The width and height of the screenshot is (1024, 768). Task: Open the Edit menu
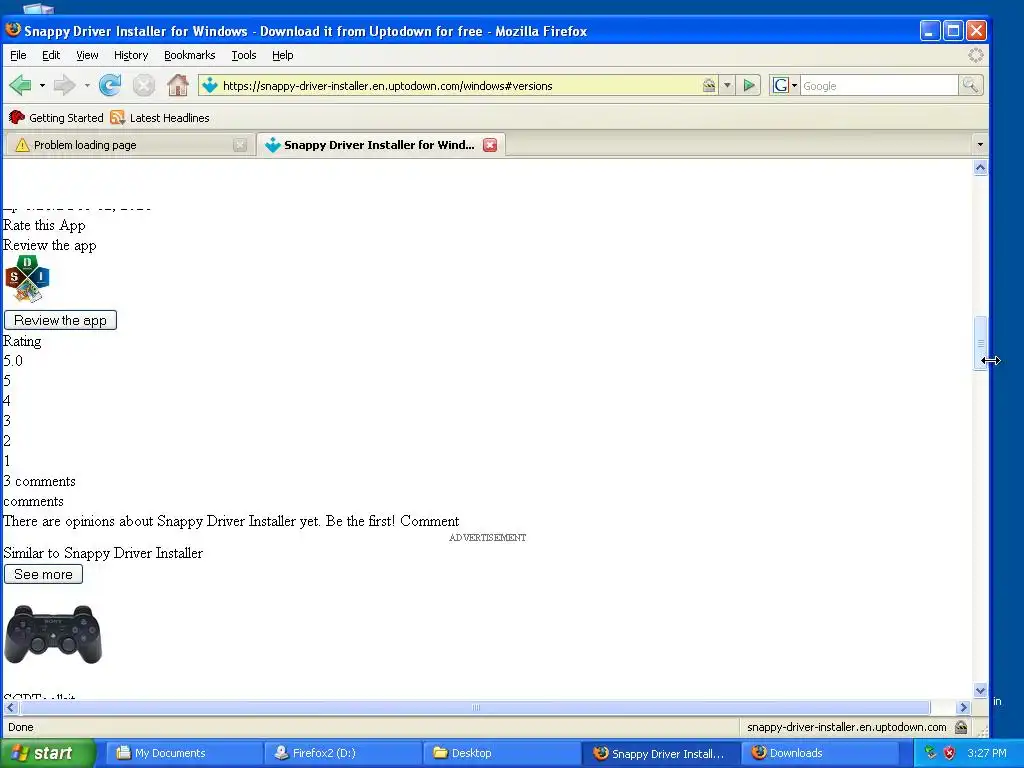click(51, 56)
